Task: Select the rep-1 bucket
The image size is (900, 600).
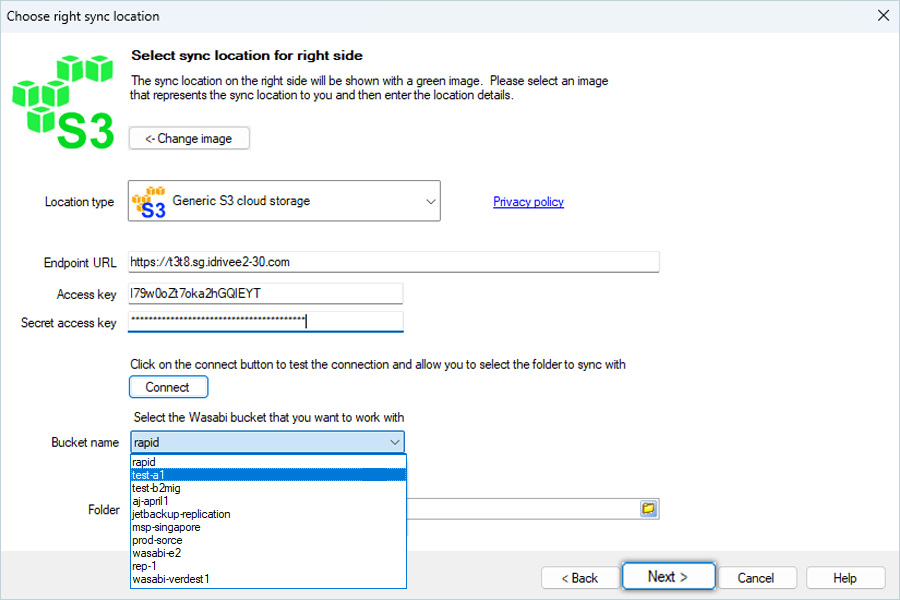Action: [x=268, y=566]
